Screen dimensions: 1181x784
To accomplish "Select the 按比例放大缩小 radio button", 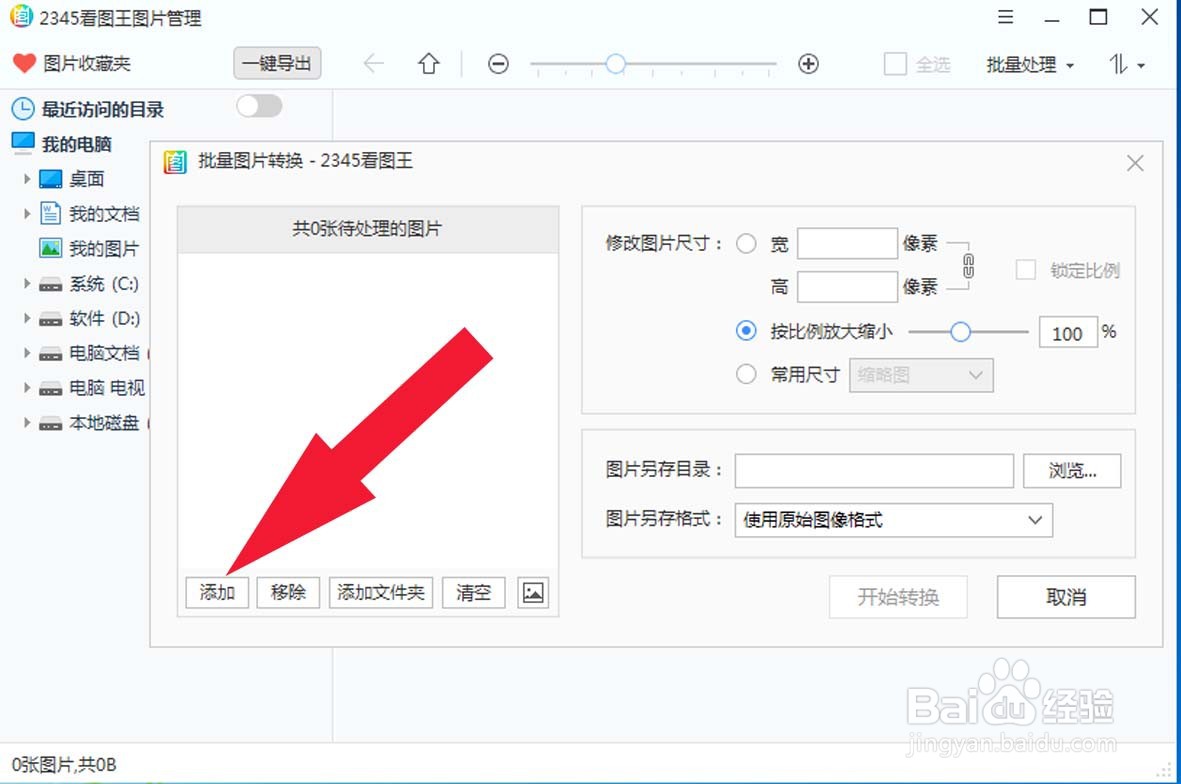I will (x=746, y=331).
